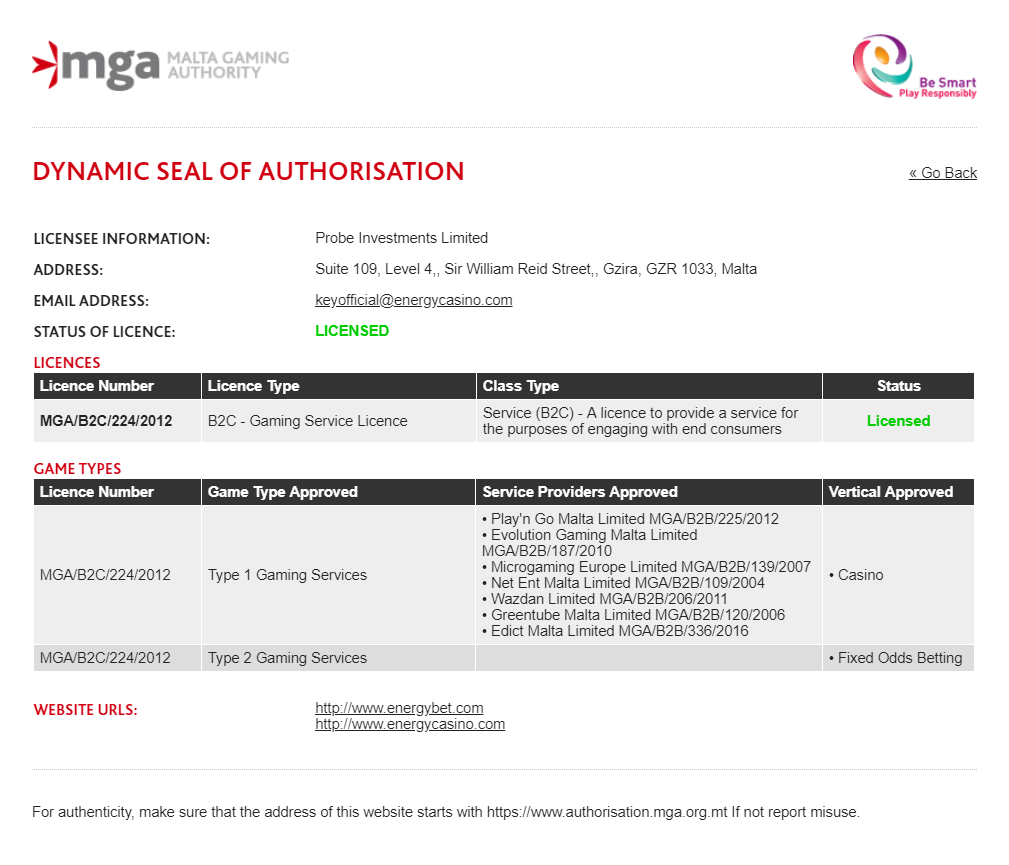Click the Fixed Odds Betting vertical cell
Viewport: 1009px width, 865px height.
[896, 658]
